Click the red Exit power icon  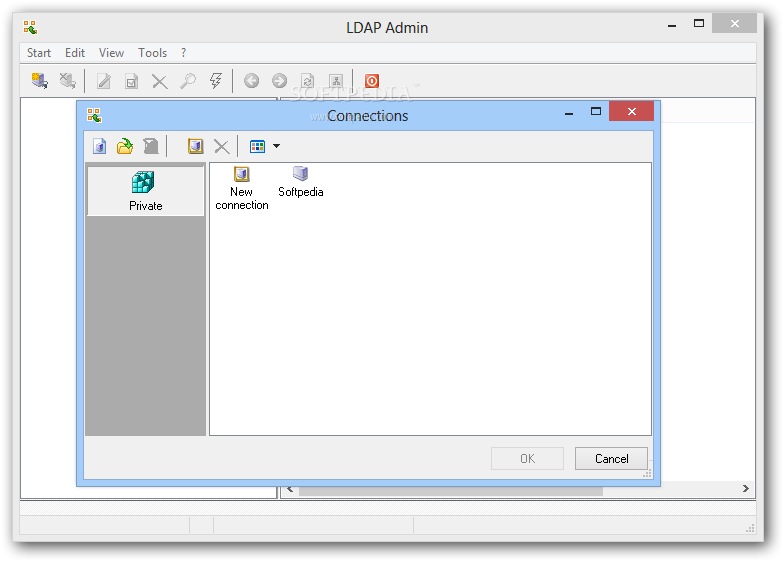(x=372, y=81)
